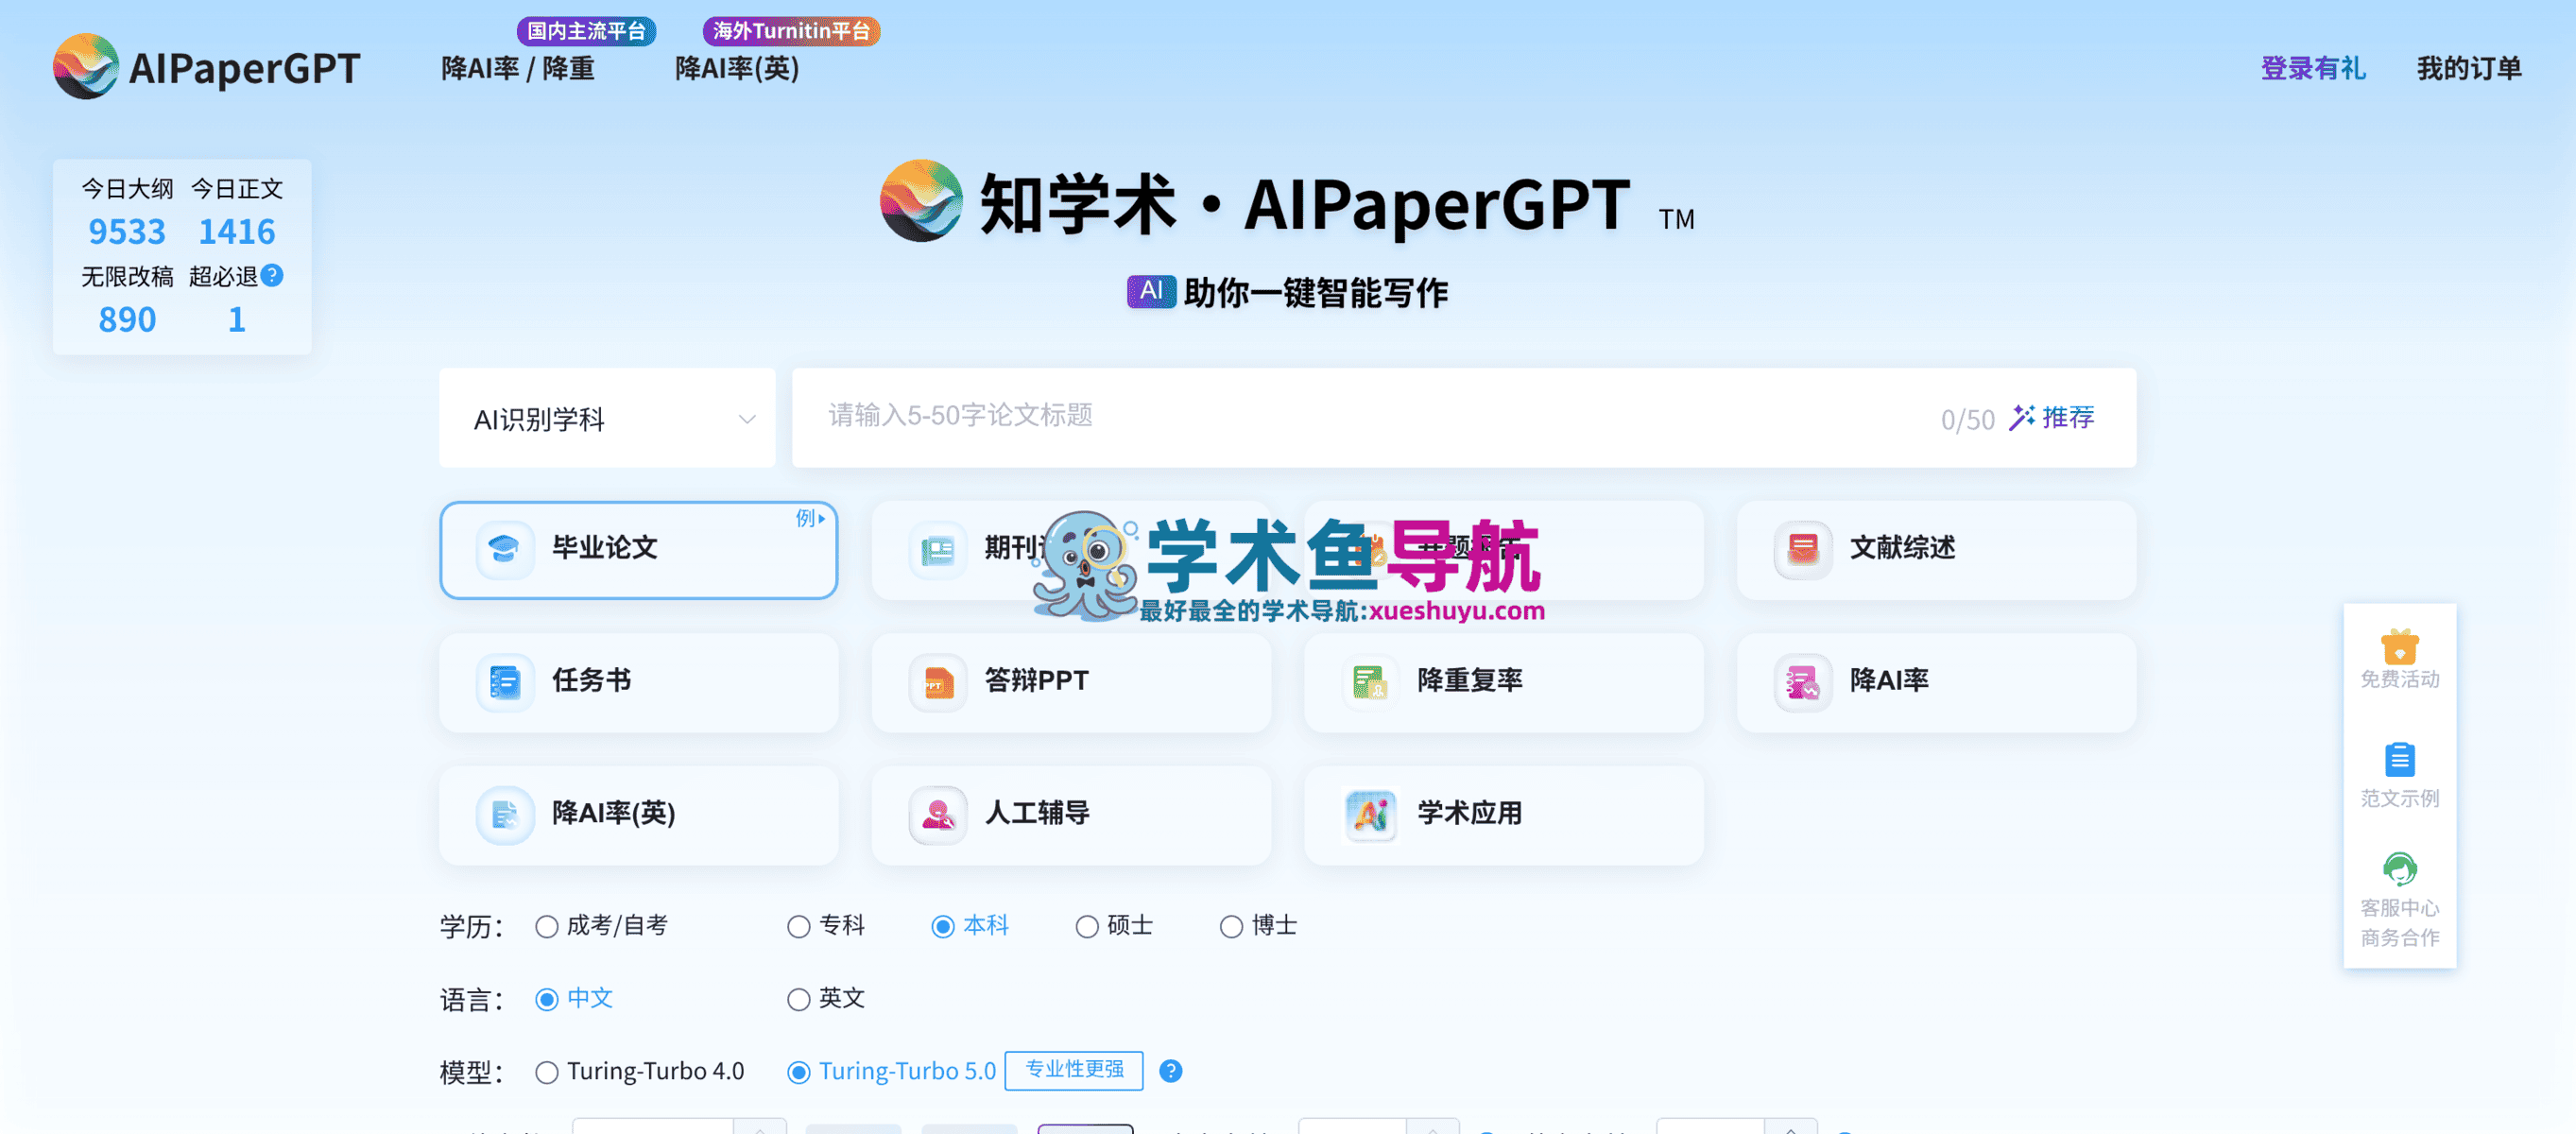Click the help icon beside 超必退
Image resolution: width=2576 pixels, height=1134 pixels.
[272, 275]
